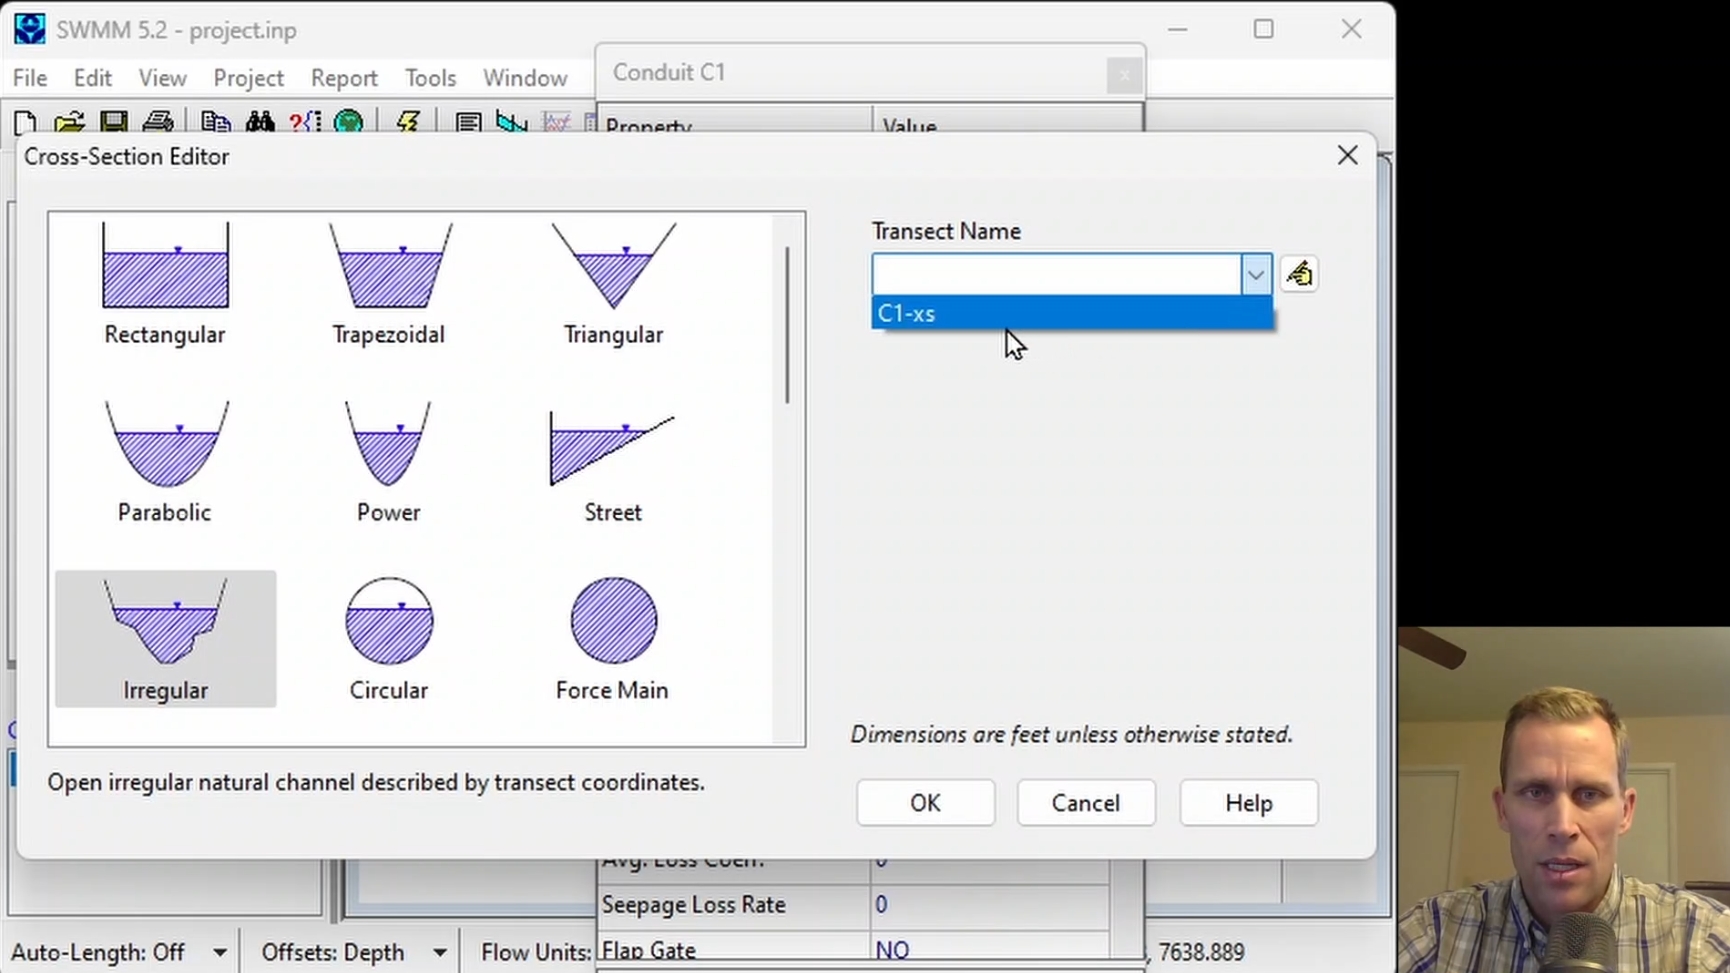Select the Force Main shape
Screen dimensions: 1730x973
click(613, 639)
